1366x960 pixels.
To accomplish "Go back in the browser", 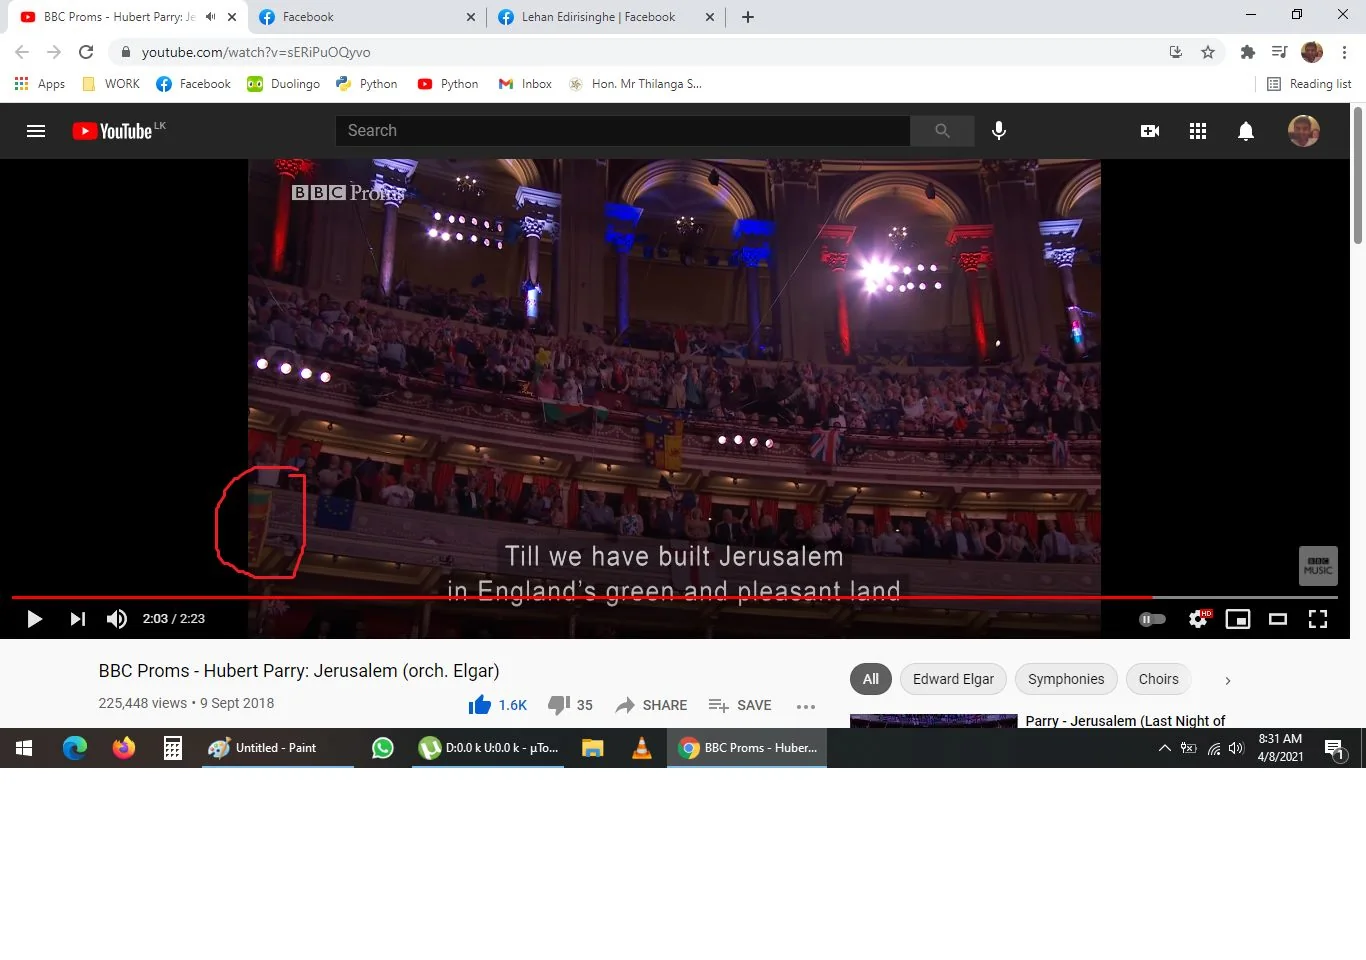I will (x=22, y=52).
